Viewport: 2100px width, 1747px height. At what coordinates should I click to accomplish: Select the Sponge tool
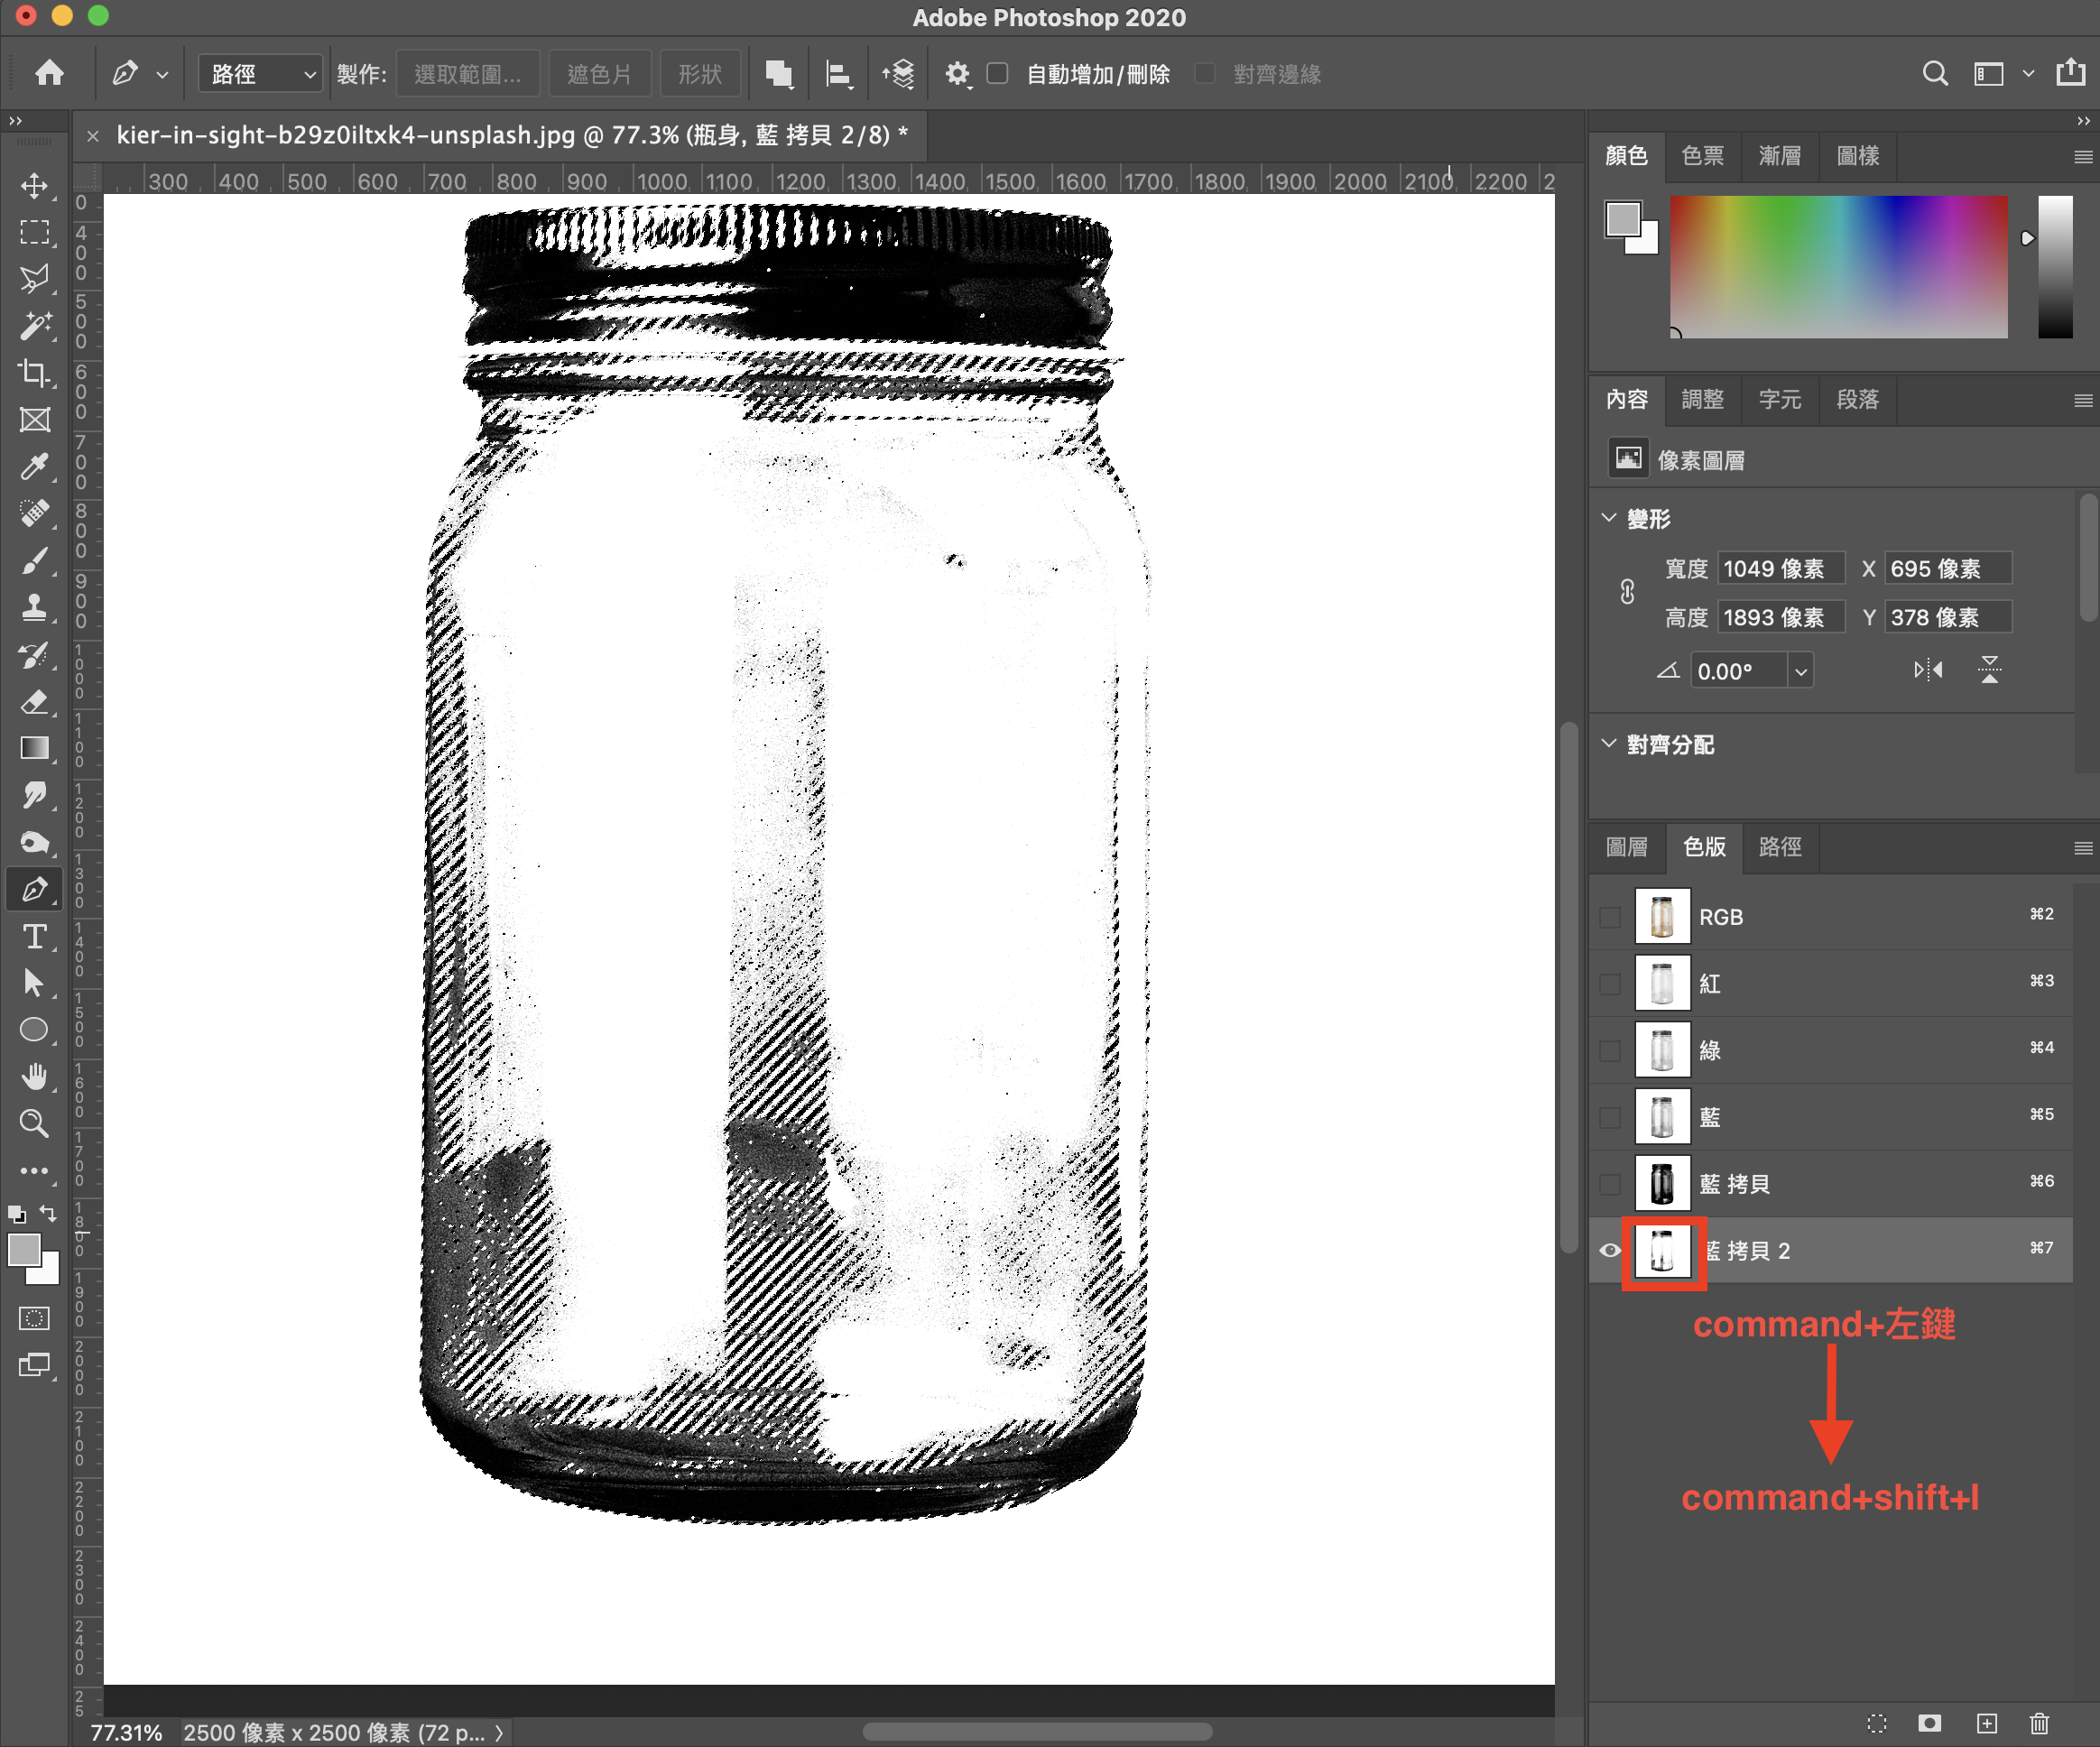pyautogui.click(x=34, y=843)
